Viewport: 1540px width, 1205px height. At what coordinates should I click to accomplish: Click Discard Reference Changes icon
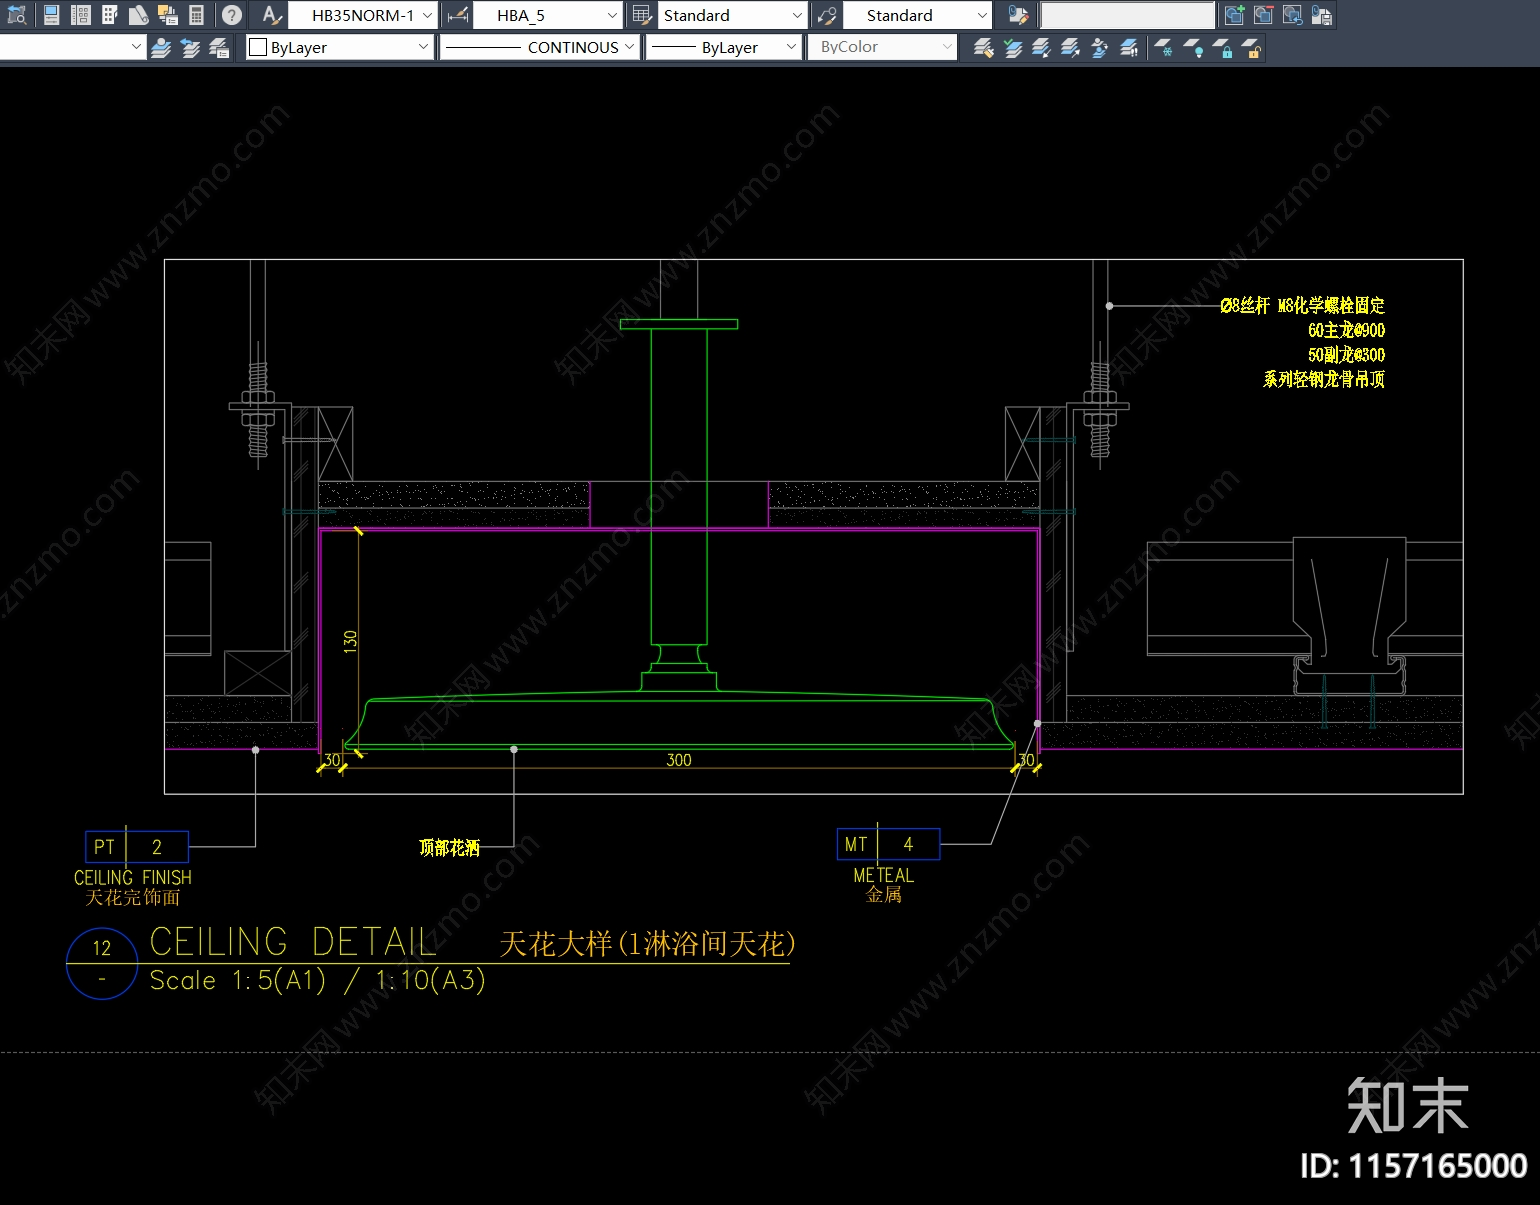coord(1293,15)
